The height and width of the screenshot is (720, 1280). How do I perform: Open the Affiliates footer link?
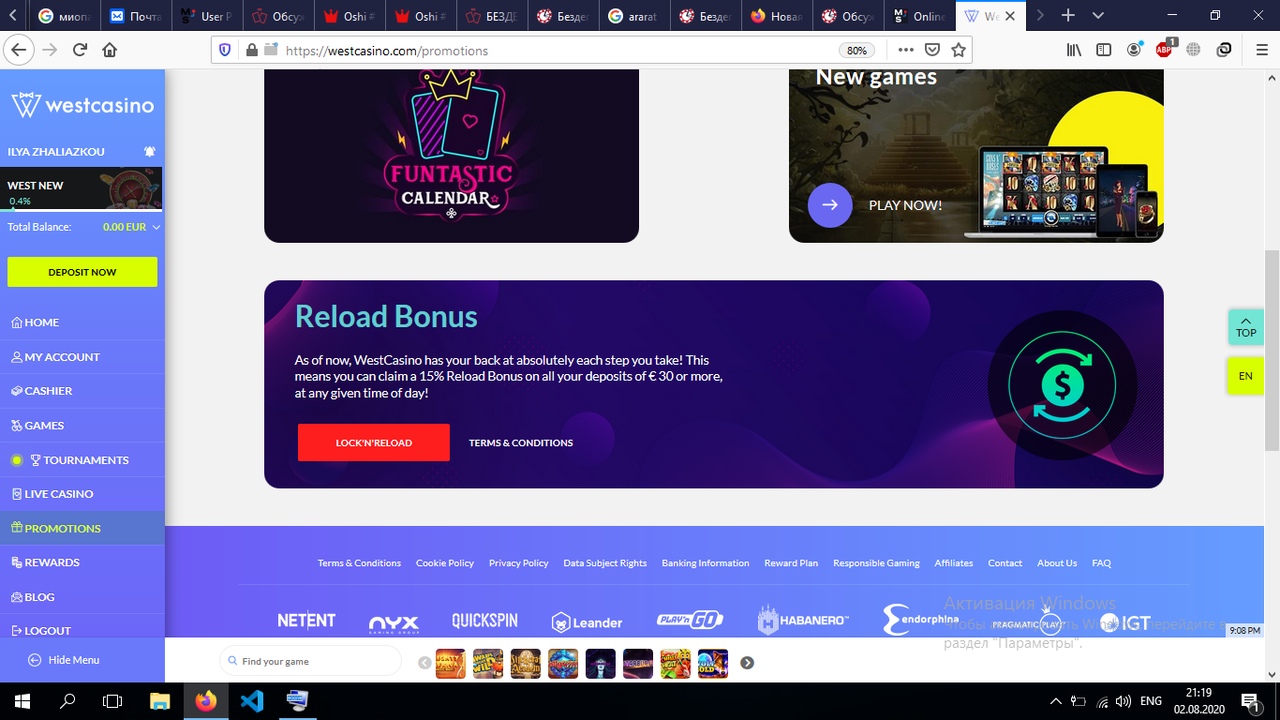tap(954, 563)
